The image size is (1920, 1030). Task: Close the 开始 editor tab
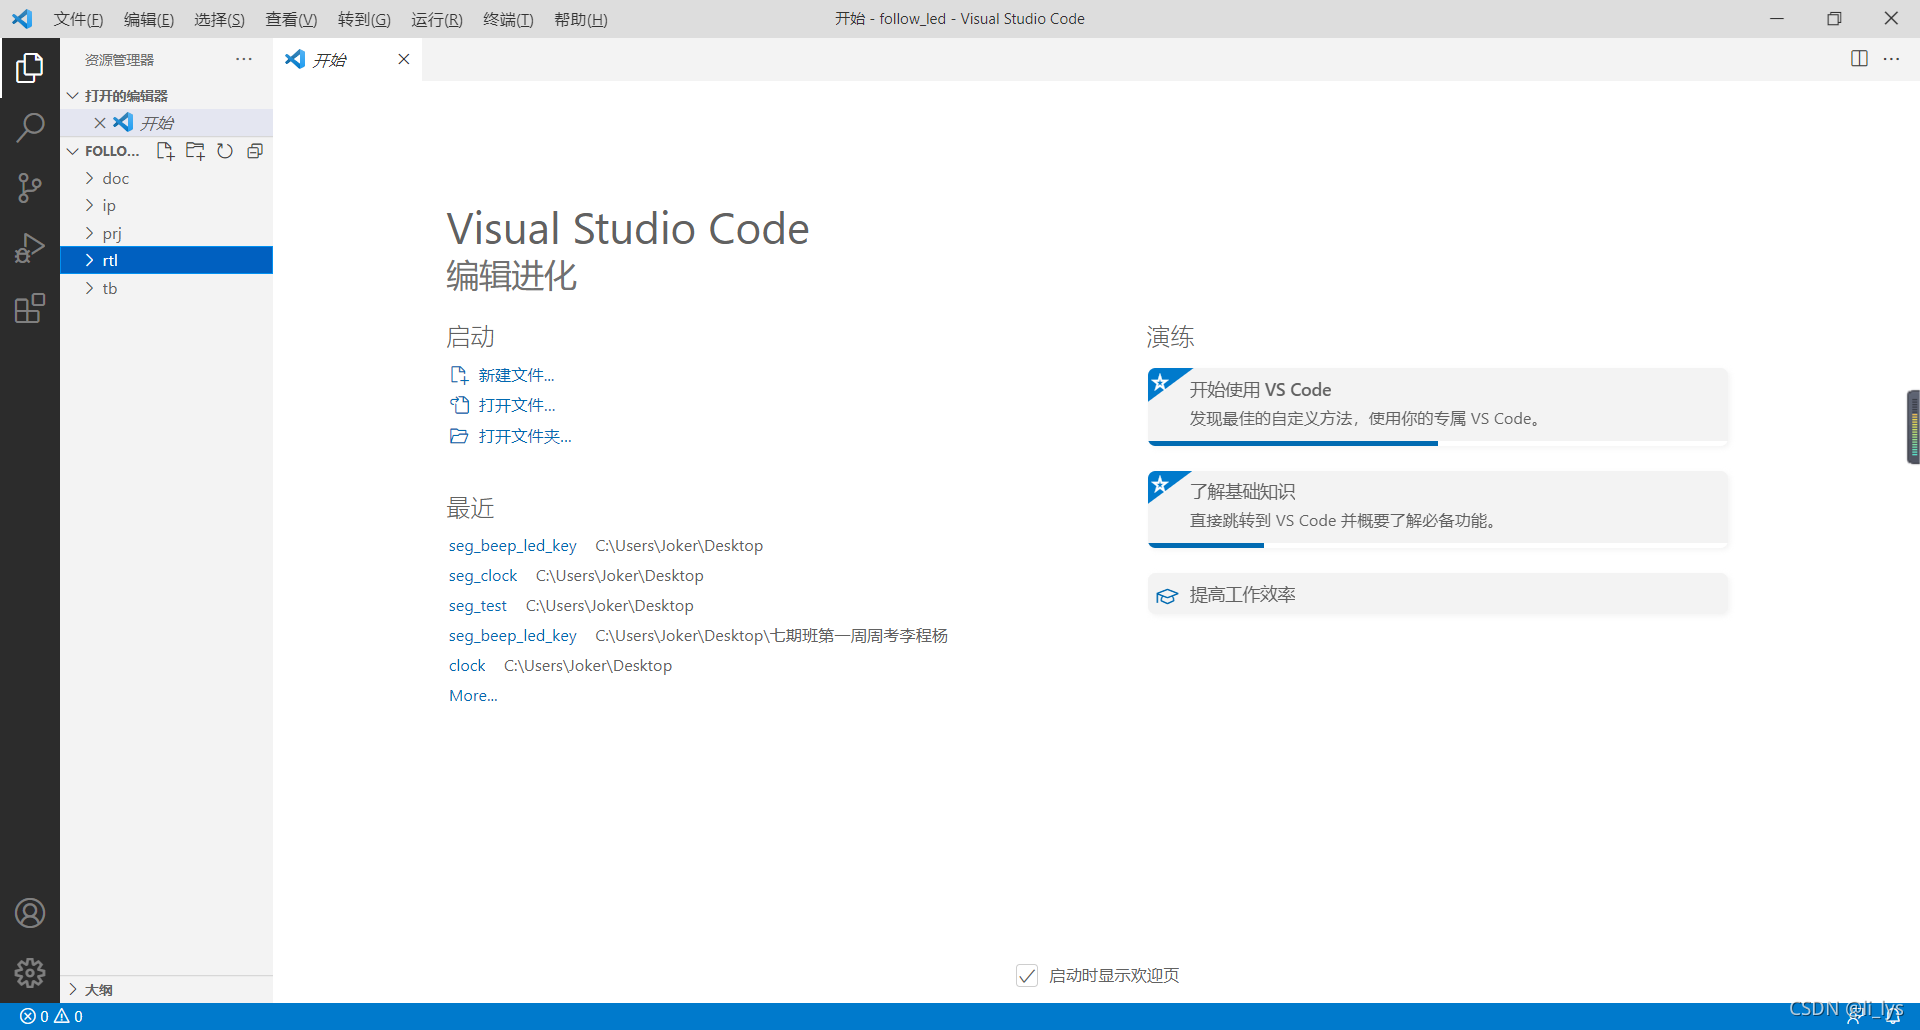(404, 59)
